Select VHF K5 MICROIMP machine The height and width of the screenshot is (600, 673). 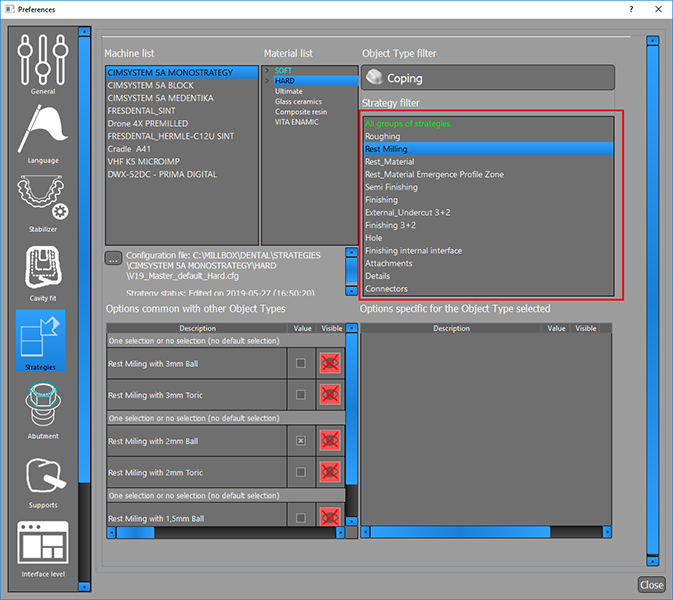(182, 161)
